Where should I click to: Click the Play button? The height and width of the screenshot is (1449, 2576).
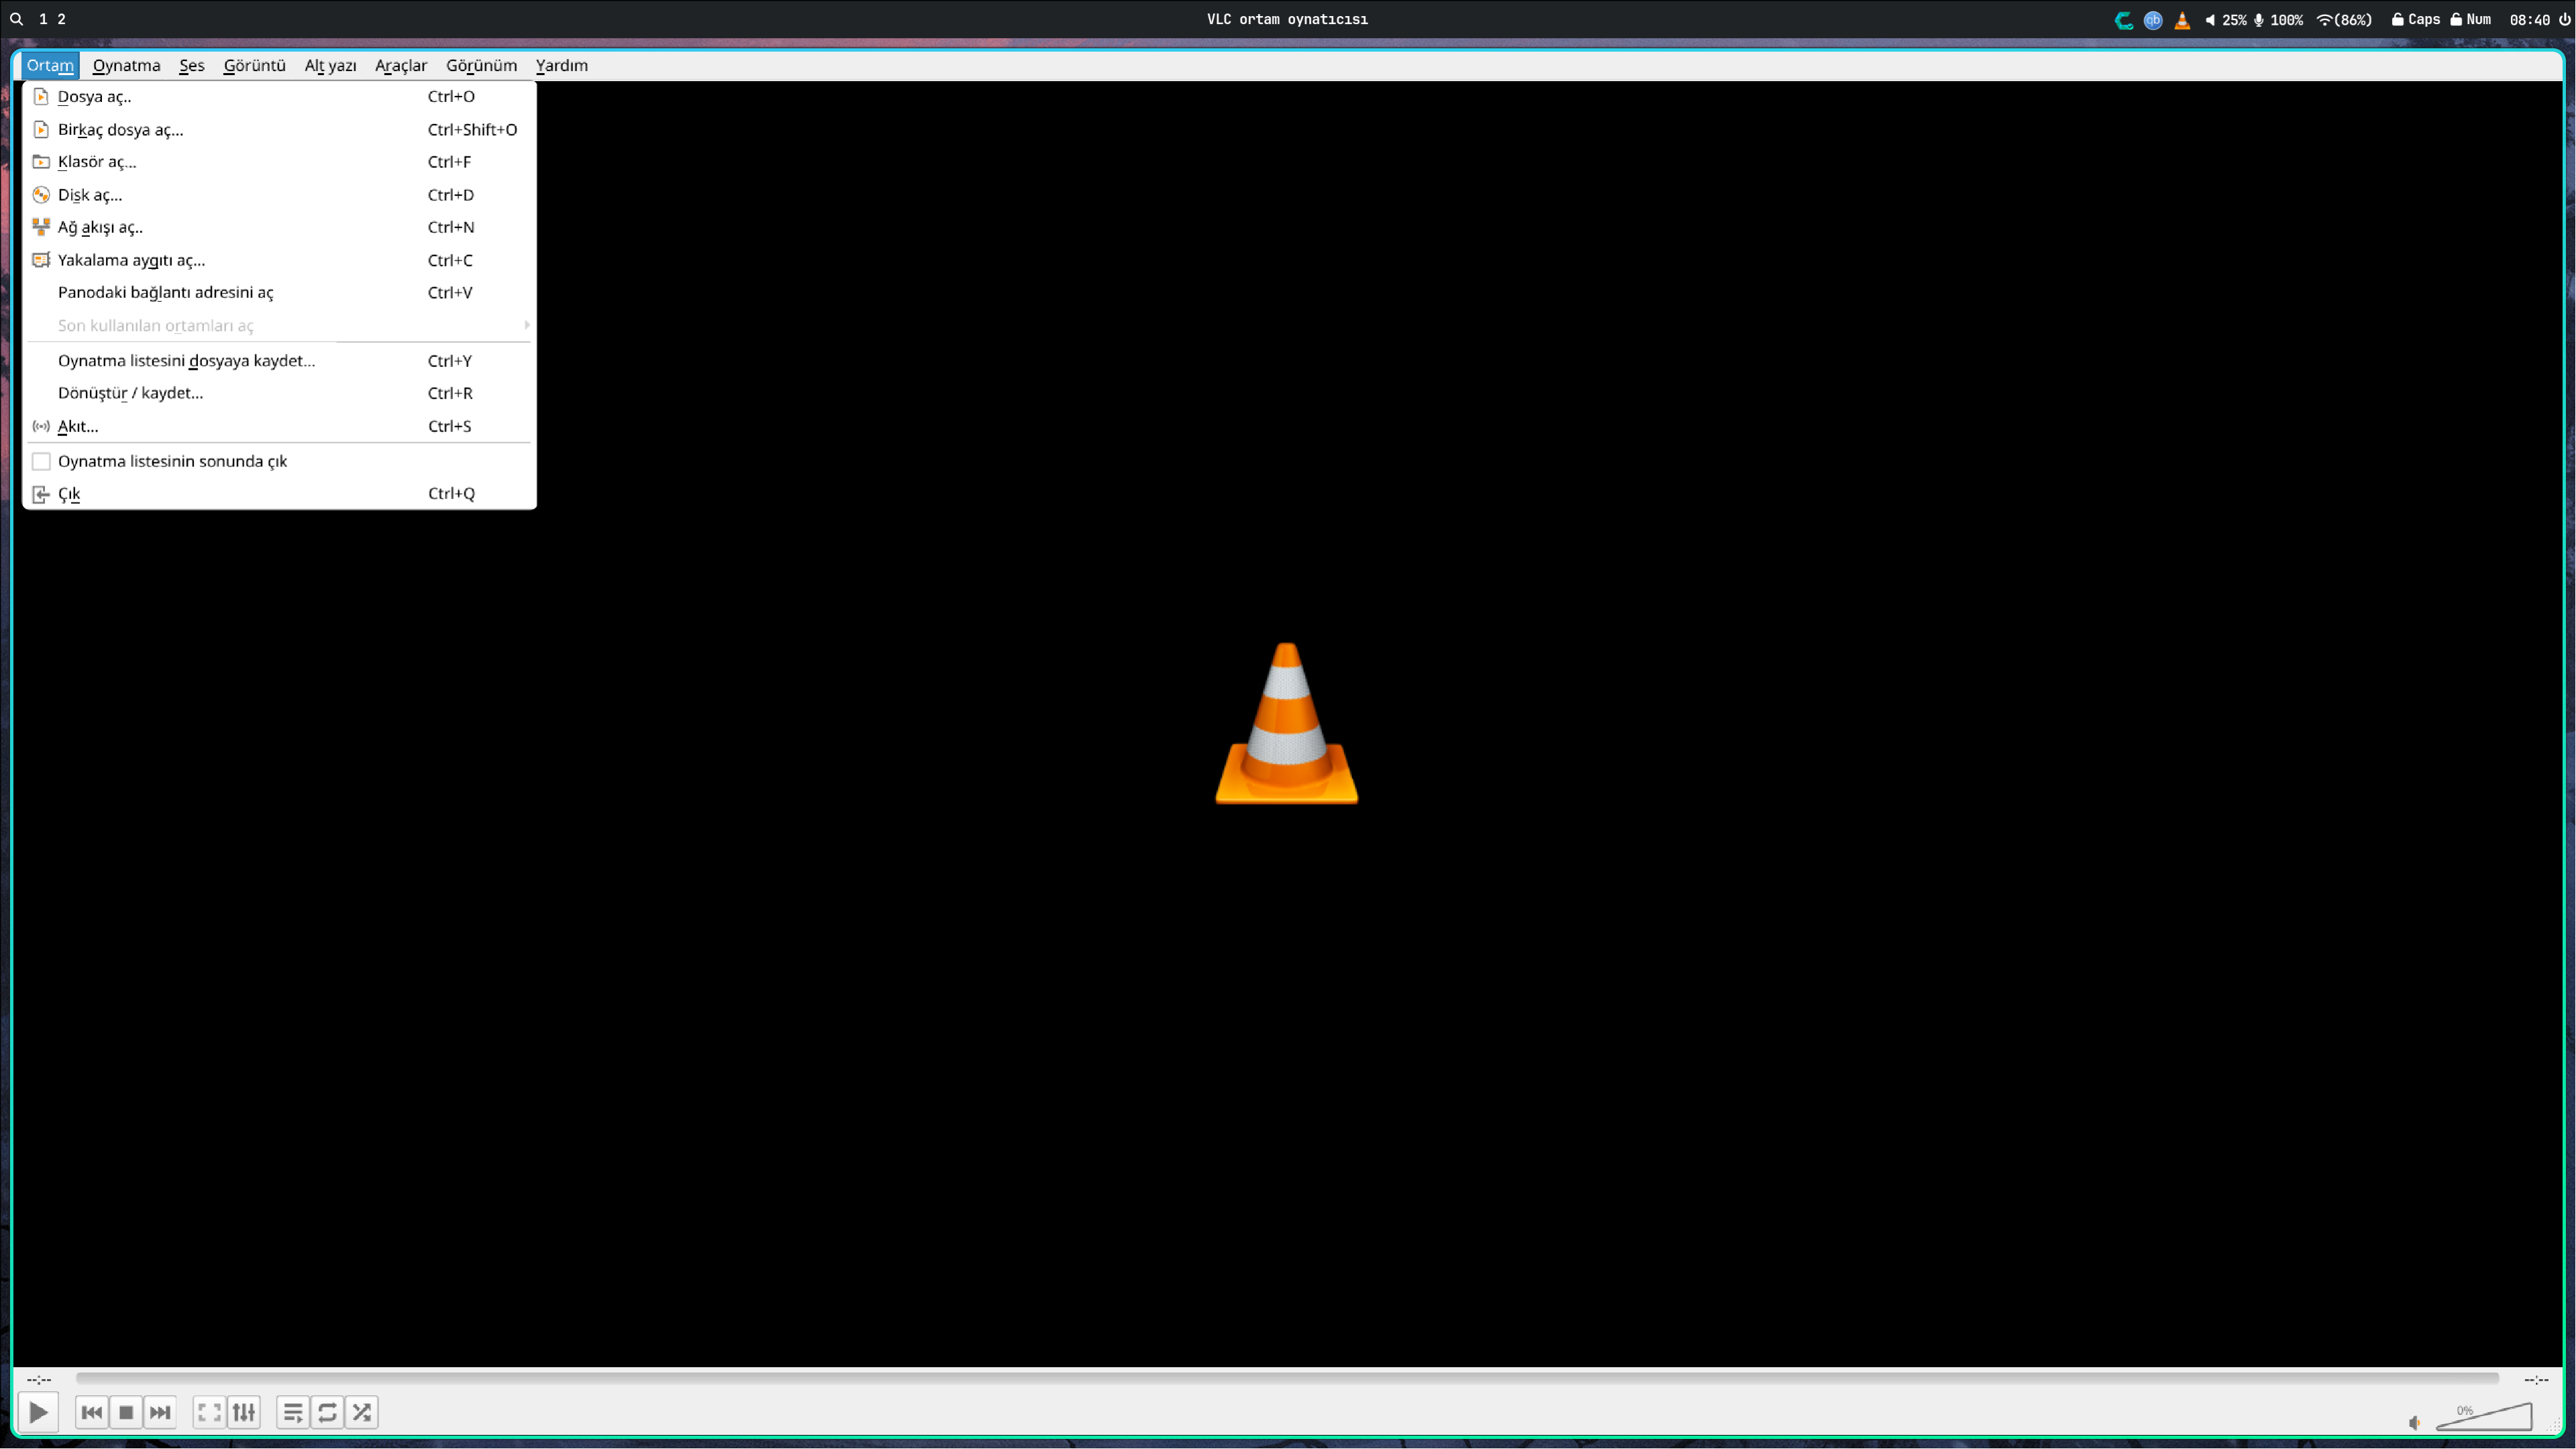38,1412
